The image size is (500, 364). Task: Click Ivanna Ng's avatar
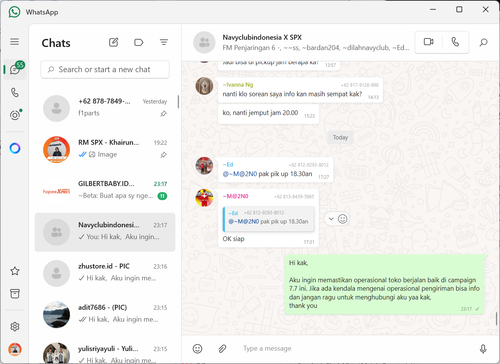[204, 86]
